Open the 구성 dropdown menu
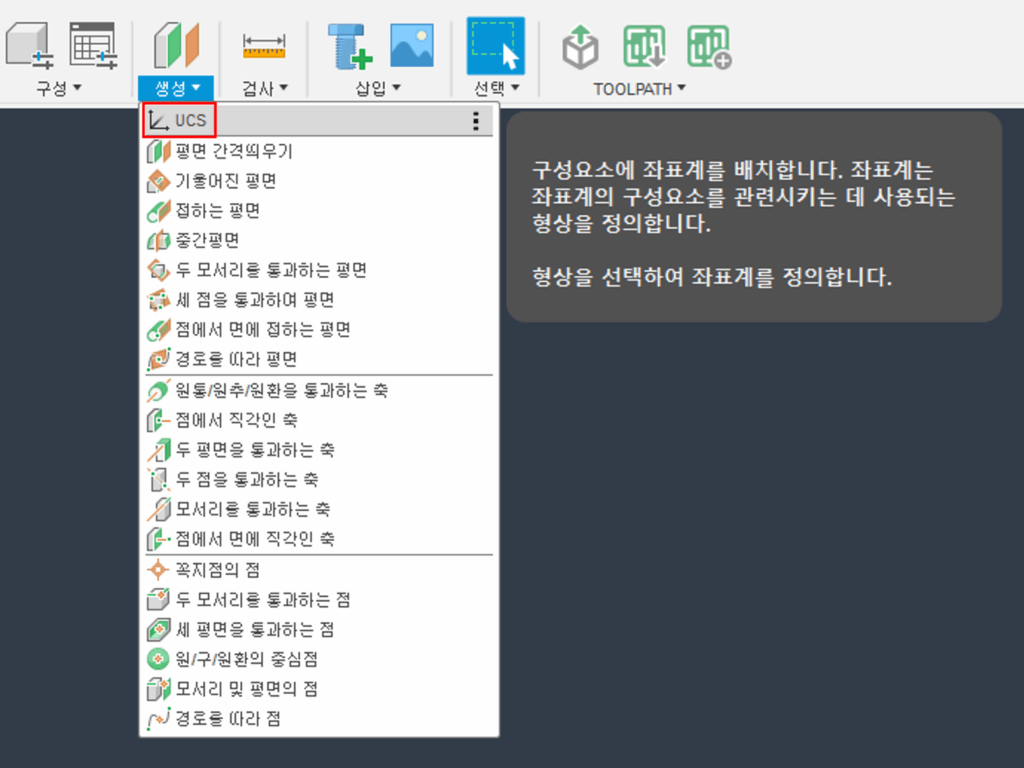 59,89
